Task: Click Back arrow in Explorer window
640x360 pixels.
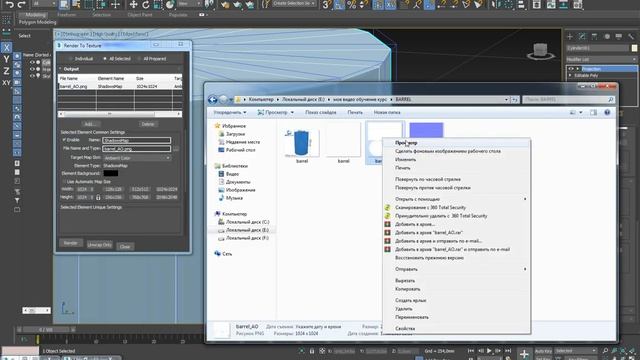Action: pos(212,99)
